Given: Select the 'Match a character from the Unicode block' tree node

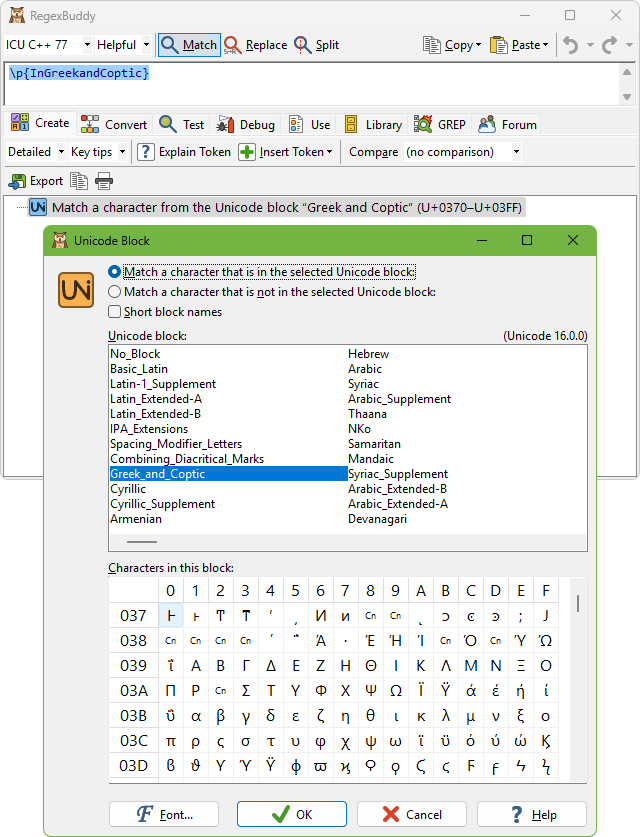Looking at the screenshot, I should [x=276, y=207].
